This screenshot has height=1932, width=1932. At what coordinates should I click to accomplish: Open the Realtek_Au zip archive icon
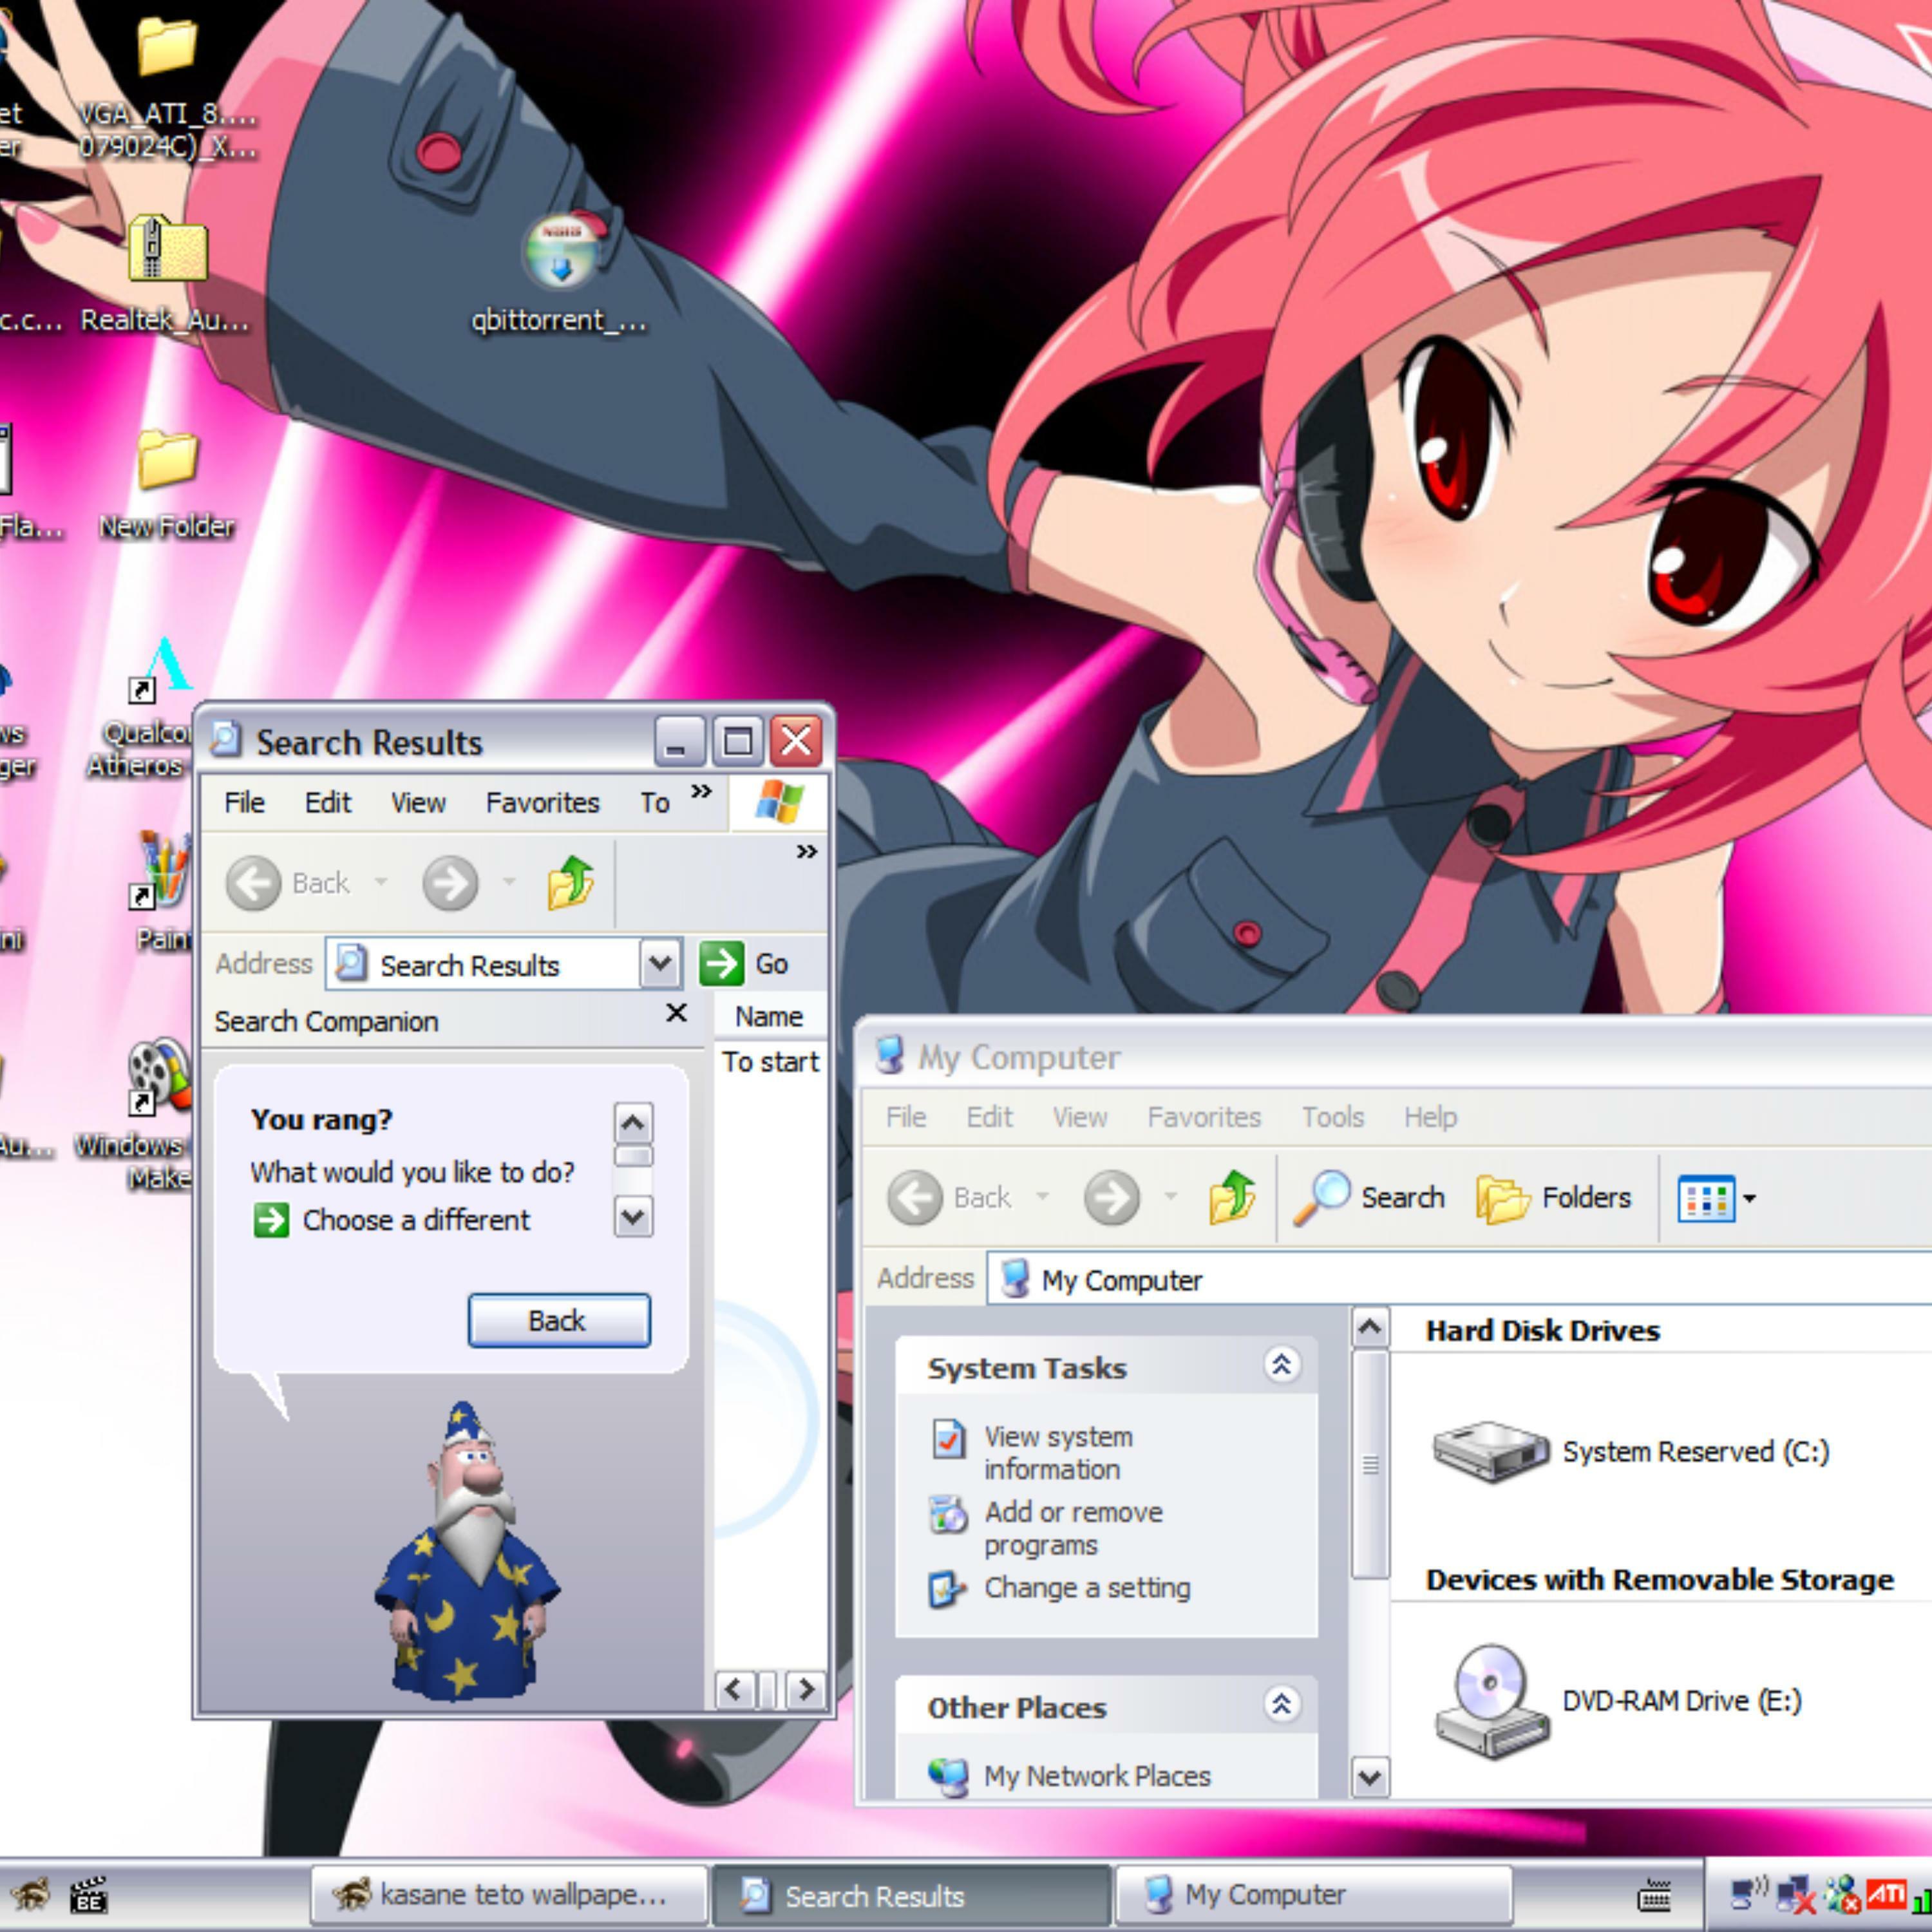click(166, 249)
